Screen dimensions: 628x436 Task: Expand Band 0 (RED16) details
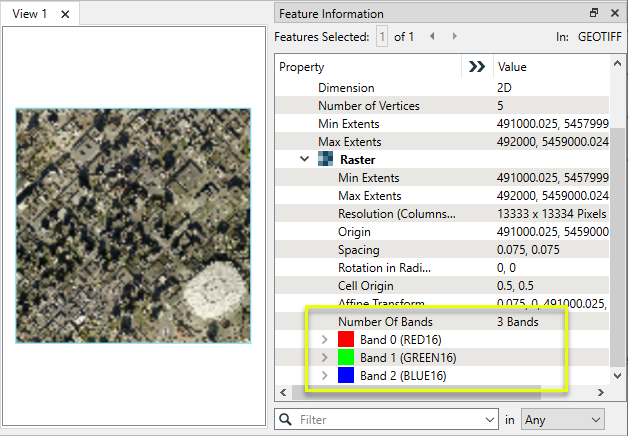(x=324, y=340)
